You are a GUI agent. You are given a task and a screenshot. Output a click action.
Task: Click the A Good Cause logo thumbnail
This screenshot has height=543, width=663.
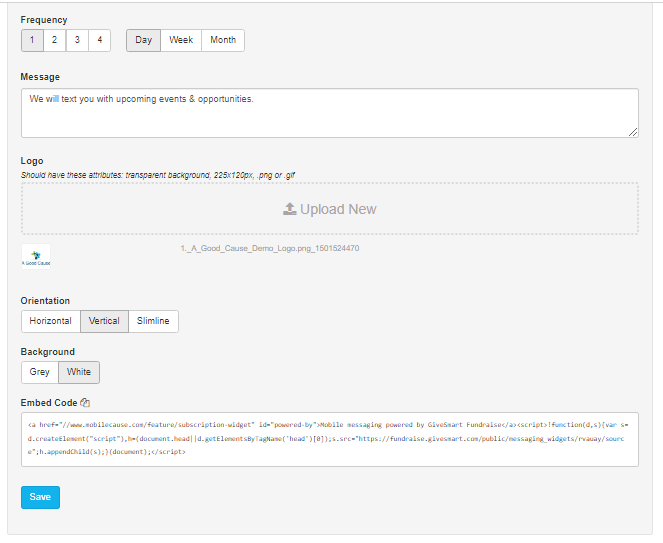[x=36, y=256]
